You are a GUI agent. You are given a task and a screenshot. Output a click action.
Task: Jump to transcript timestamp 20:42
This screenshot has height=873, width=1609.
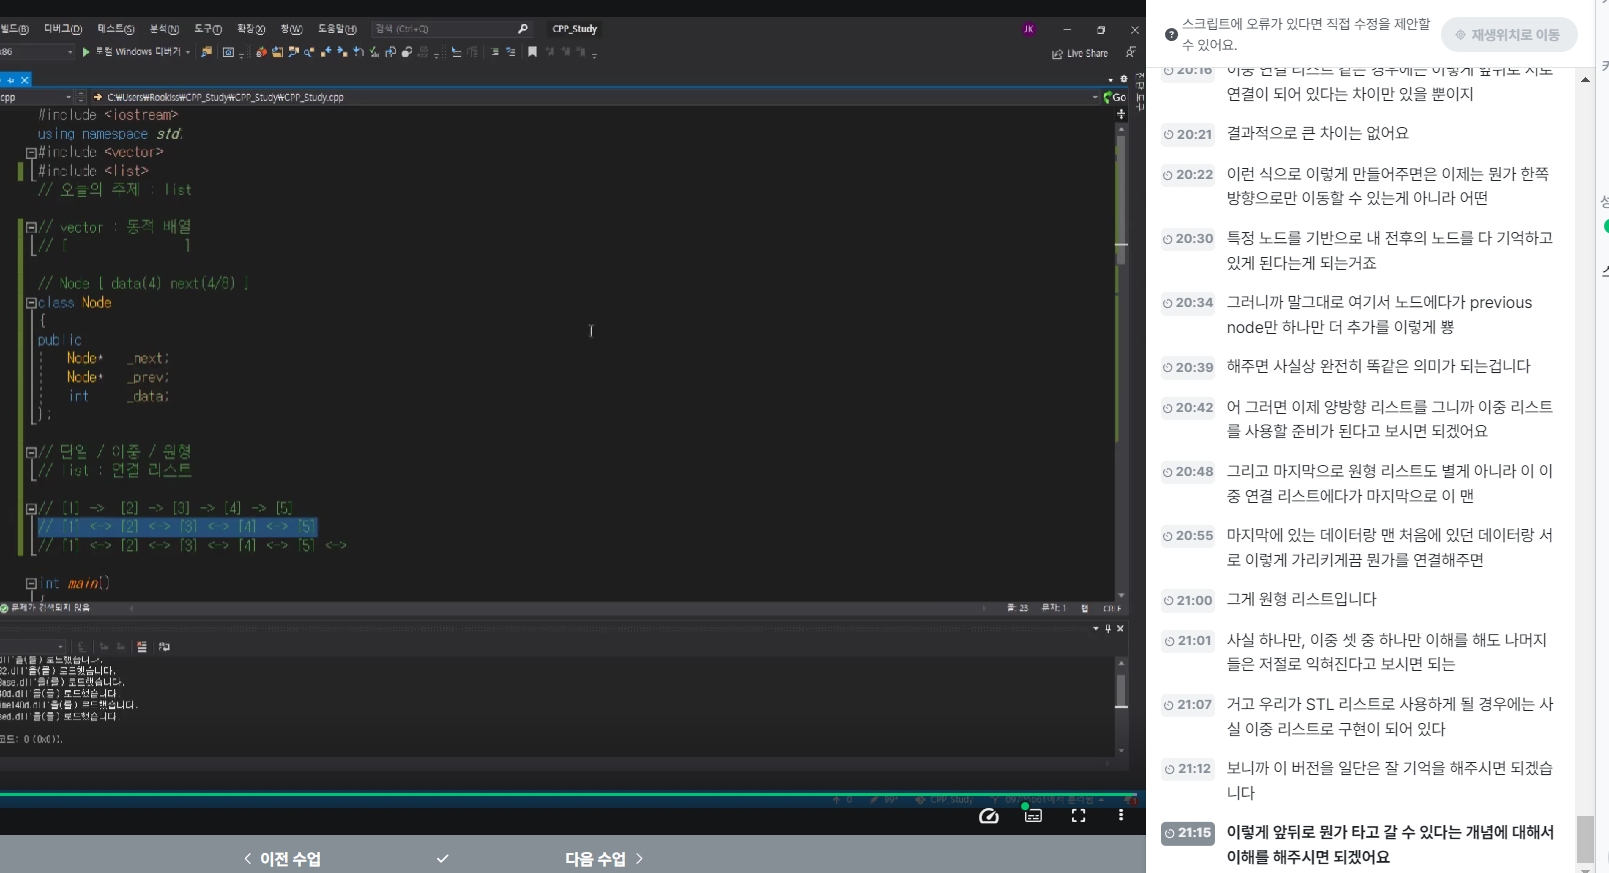(1187, 408)
